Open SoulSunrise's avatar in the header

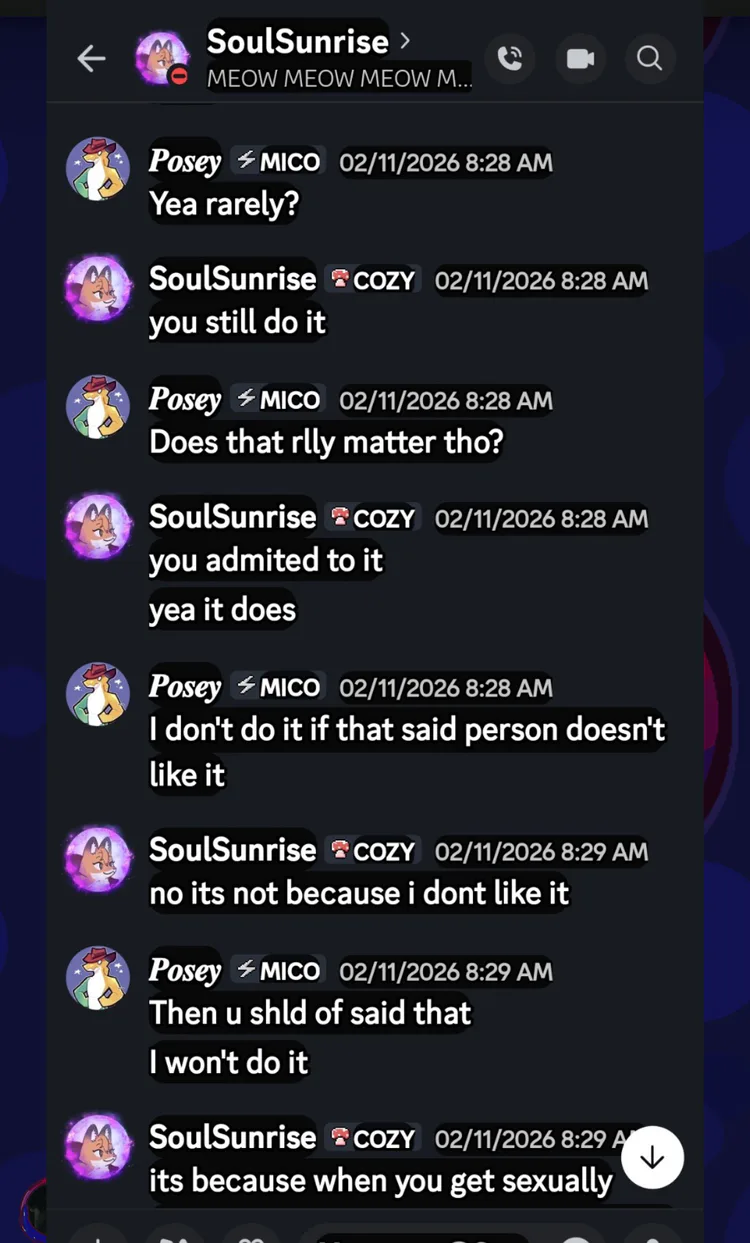click(163, 59)
